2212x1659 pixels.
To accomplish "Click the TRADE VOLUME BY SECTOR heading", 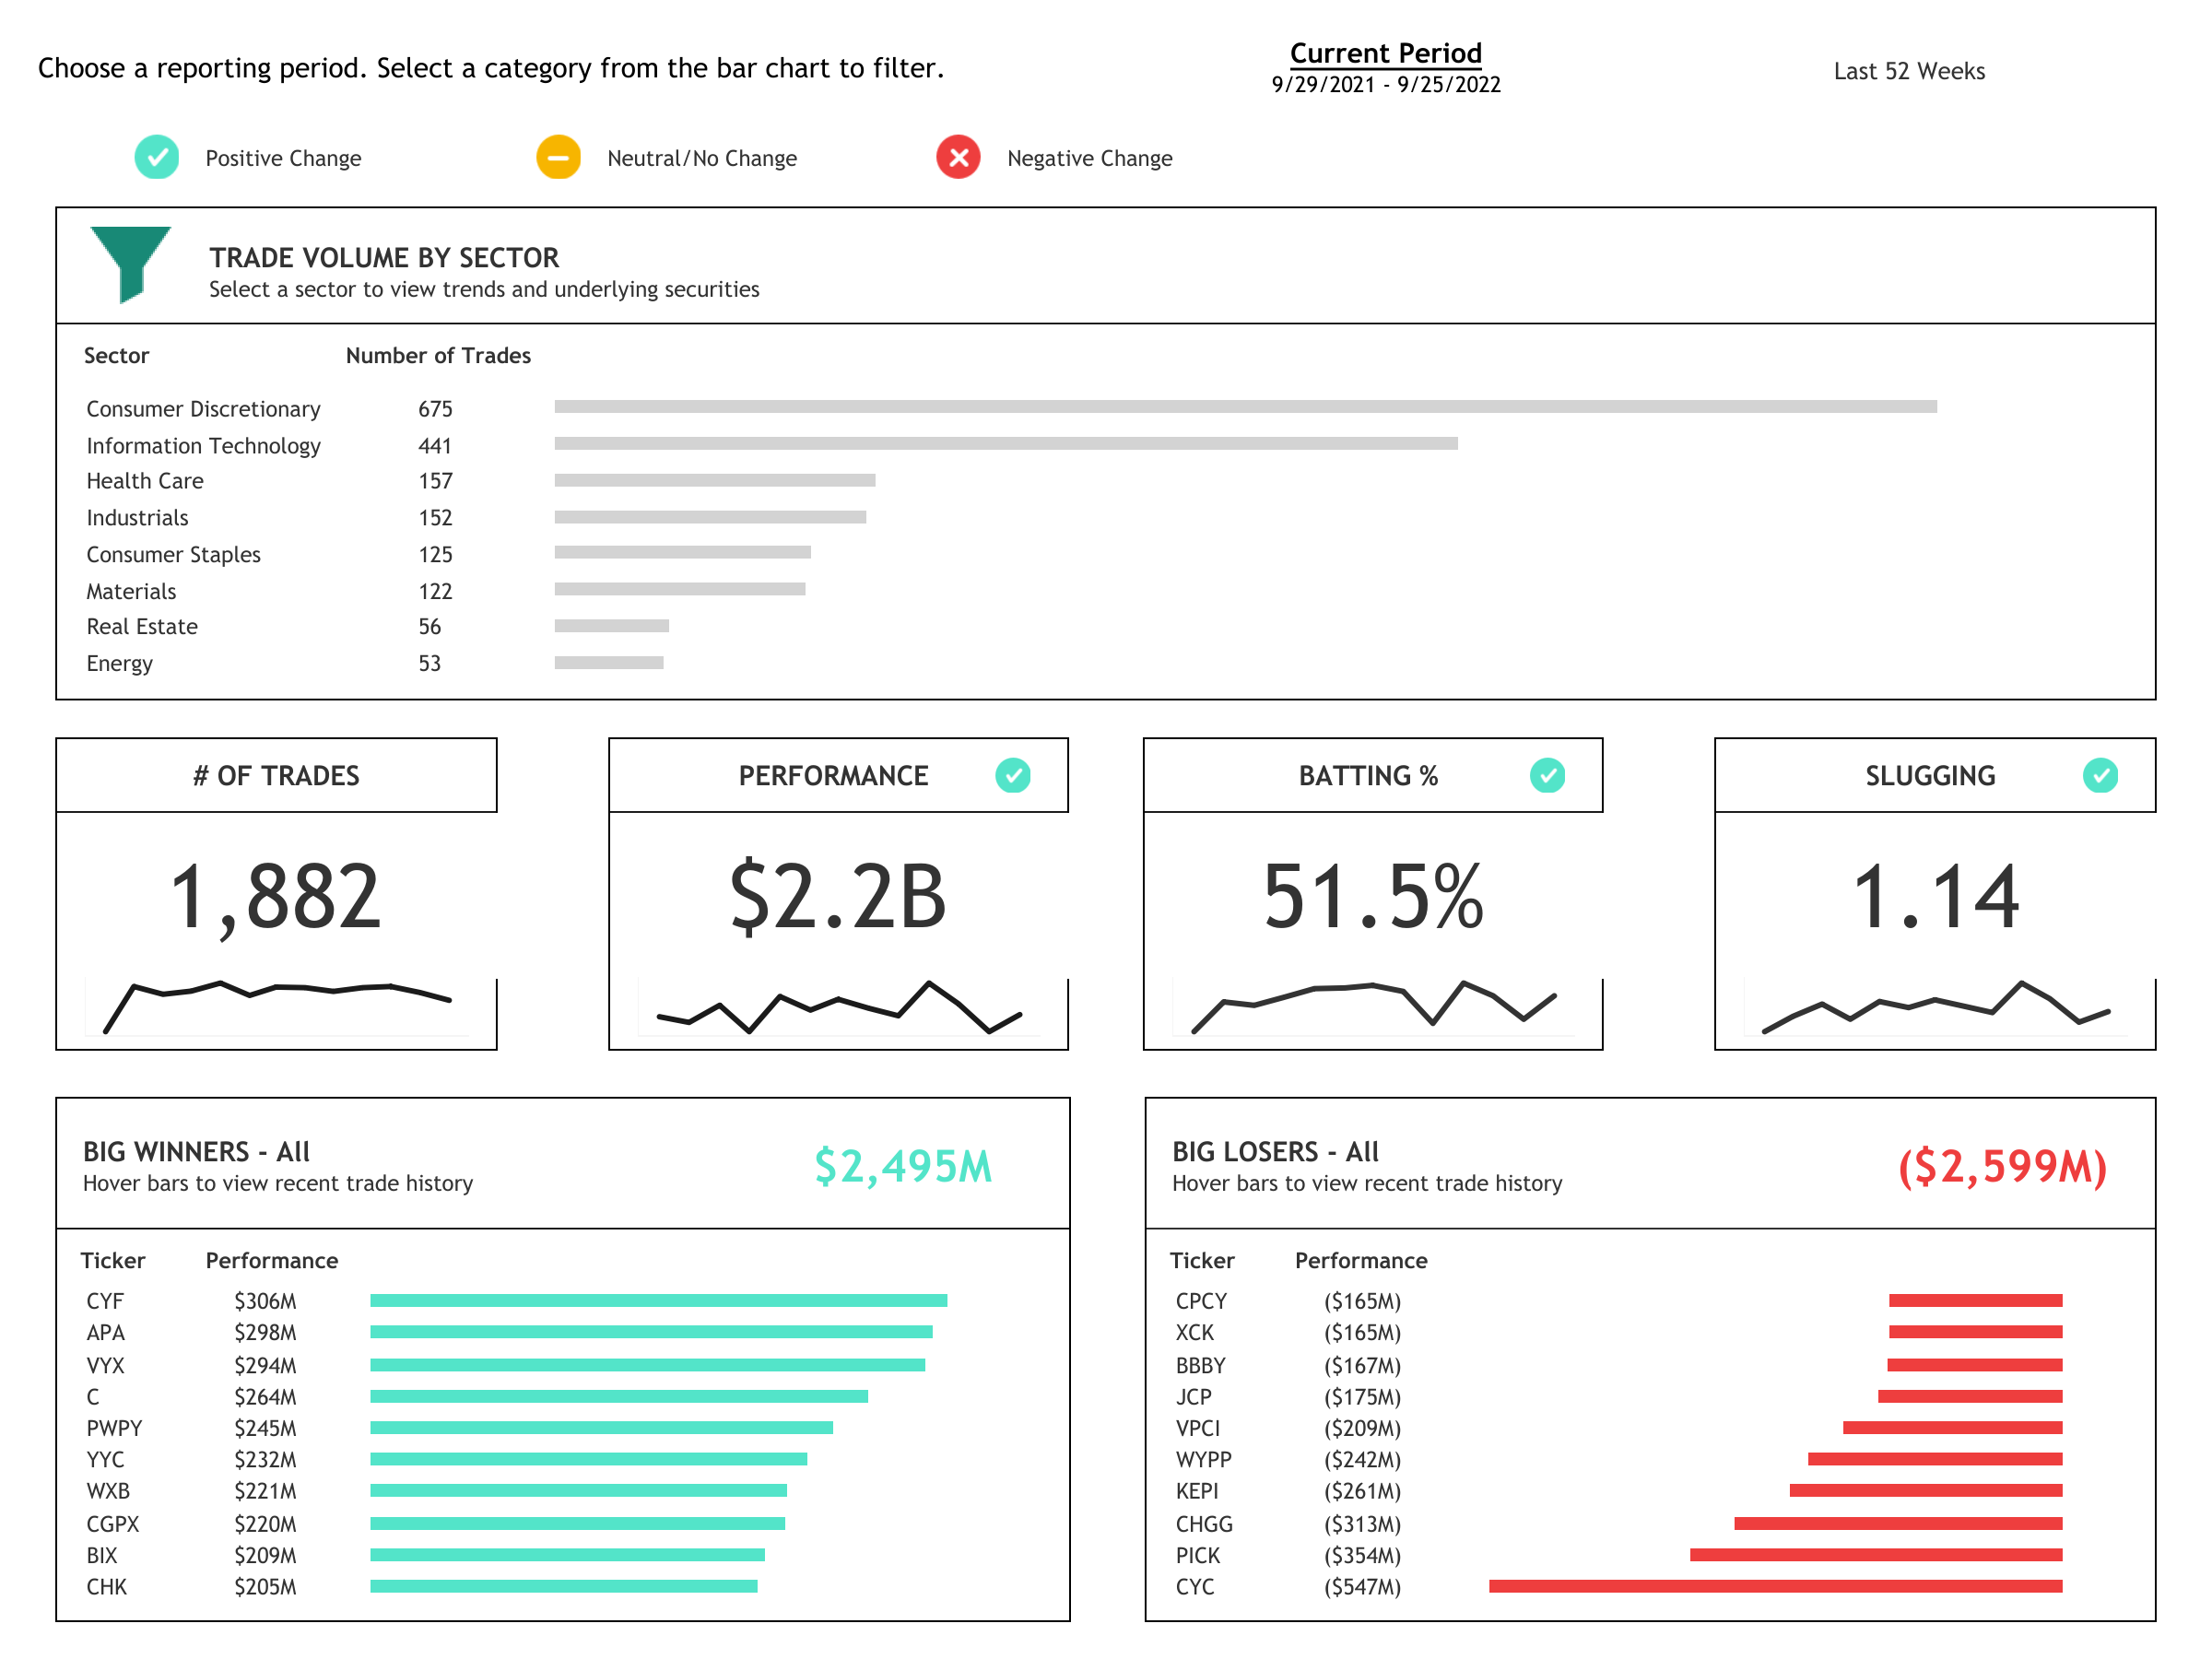I will point(384,258).
